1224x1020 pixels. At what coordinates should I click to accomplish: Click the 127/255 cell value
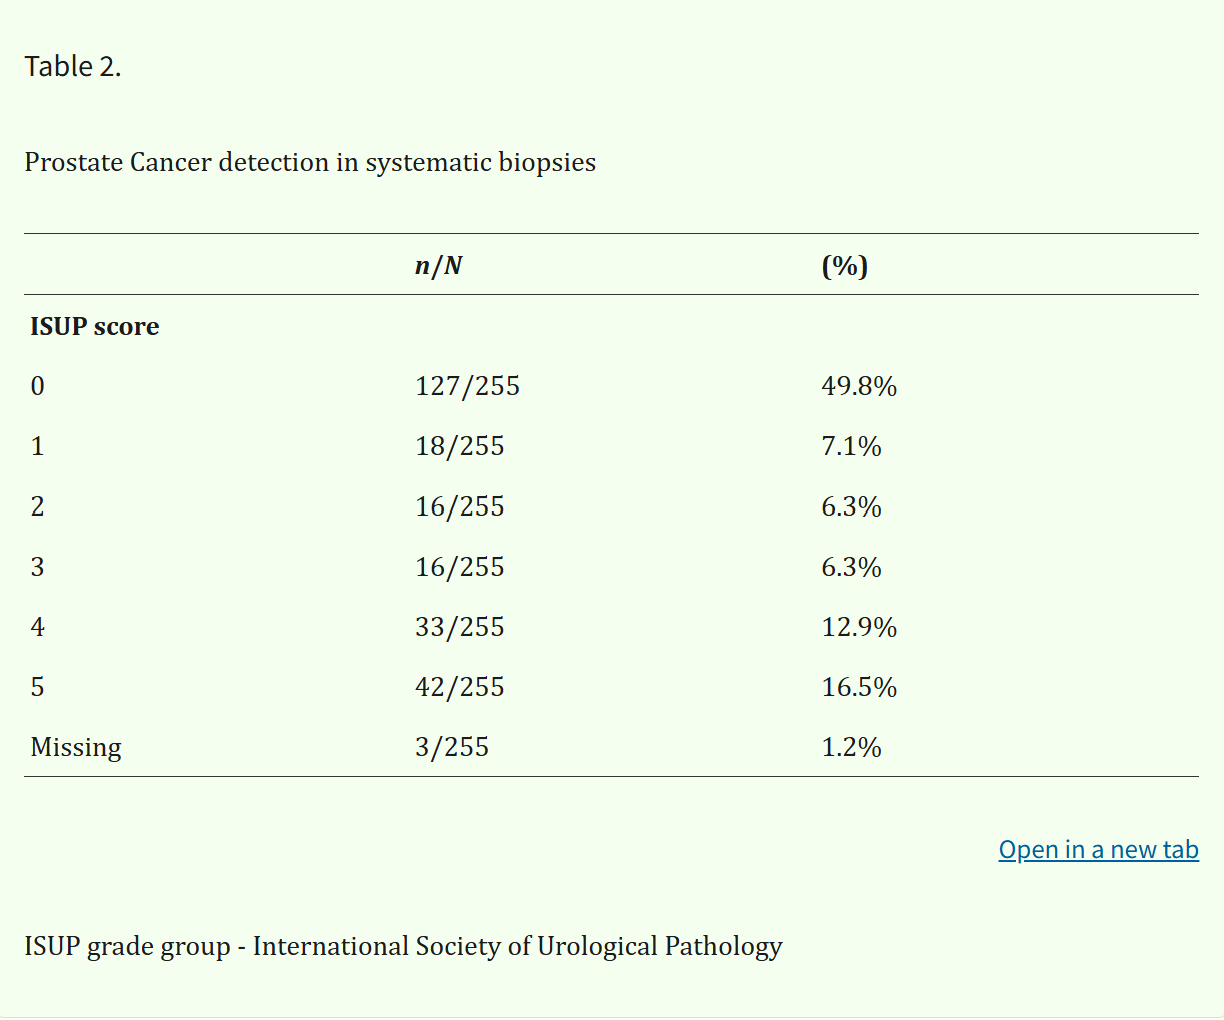[468, 386]
